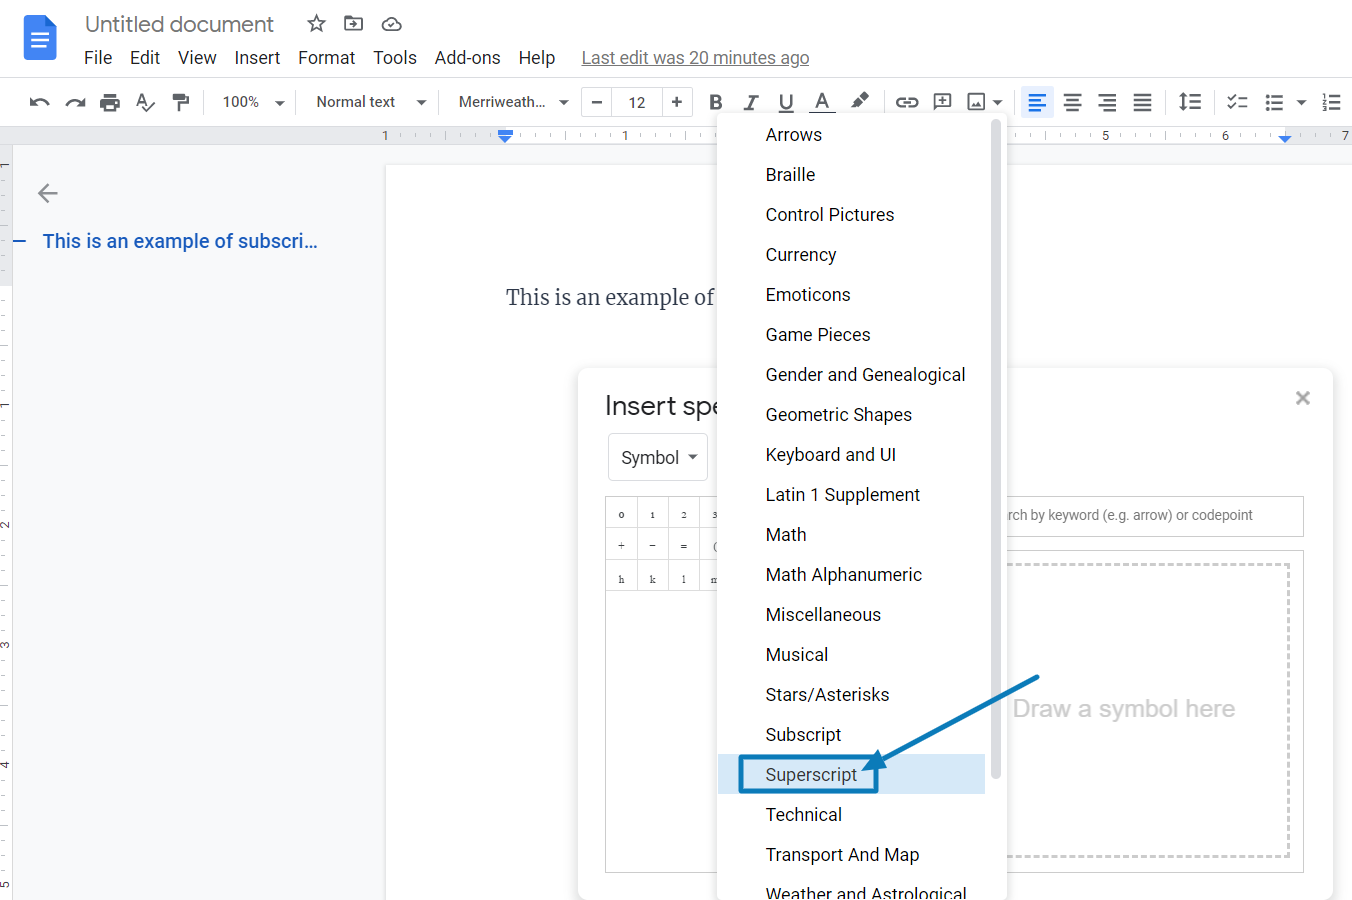Toggle underline formatting
The width and height of the screenshot is (1352, 900).
786,102
